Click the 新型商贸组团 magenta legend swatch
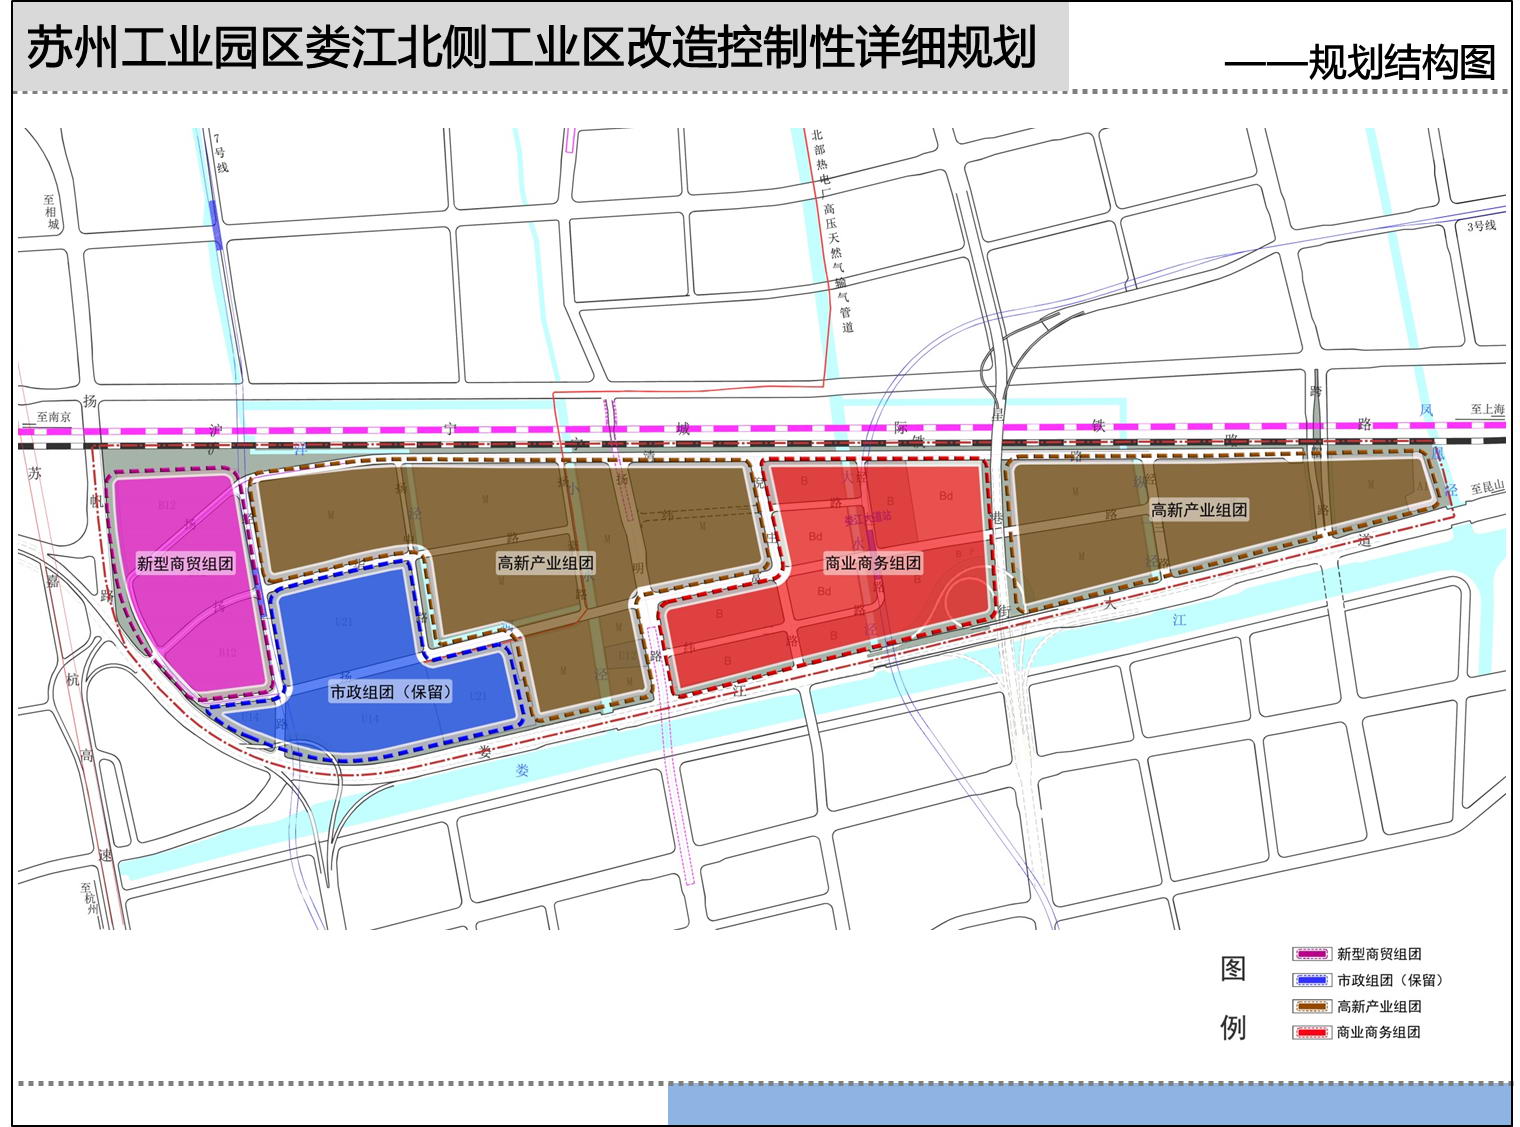The image size is (1520, 1127). [x=1310, y=954]
